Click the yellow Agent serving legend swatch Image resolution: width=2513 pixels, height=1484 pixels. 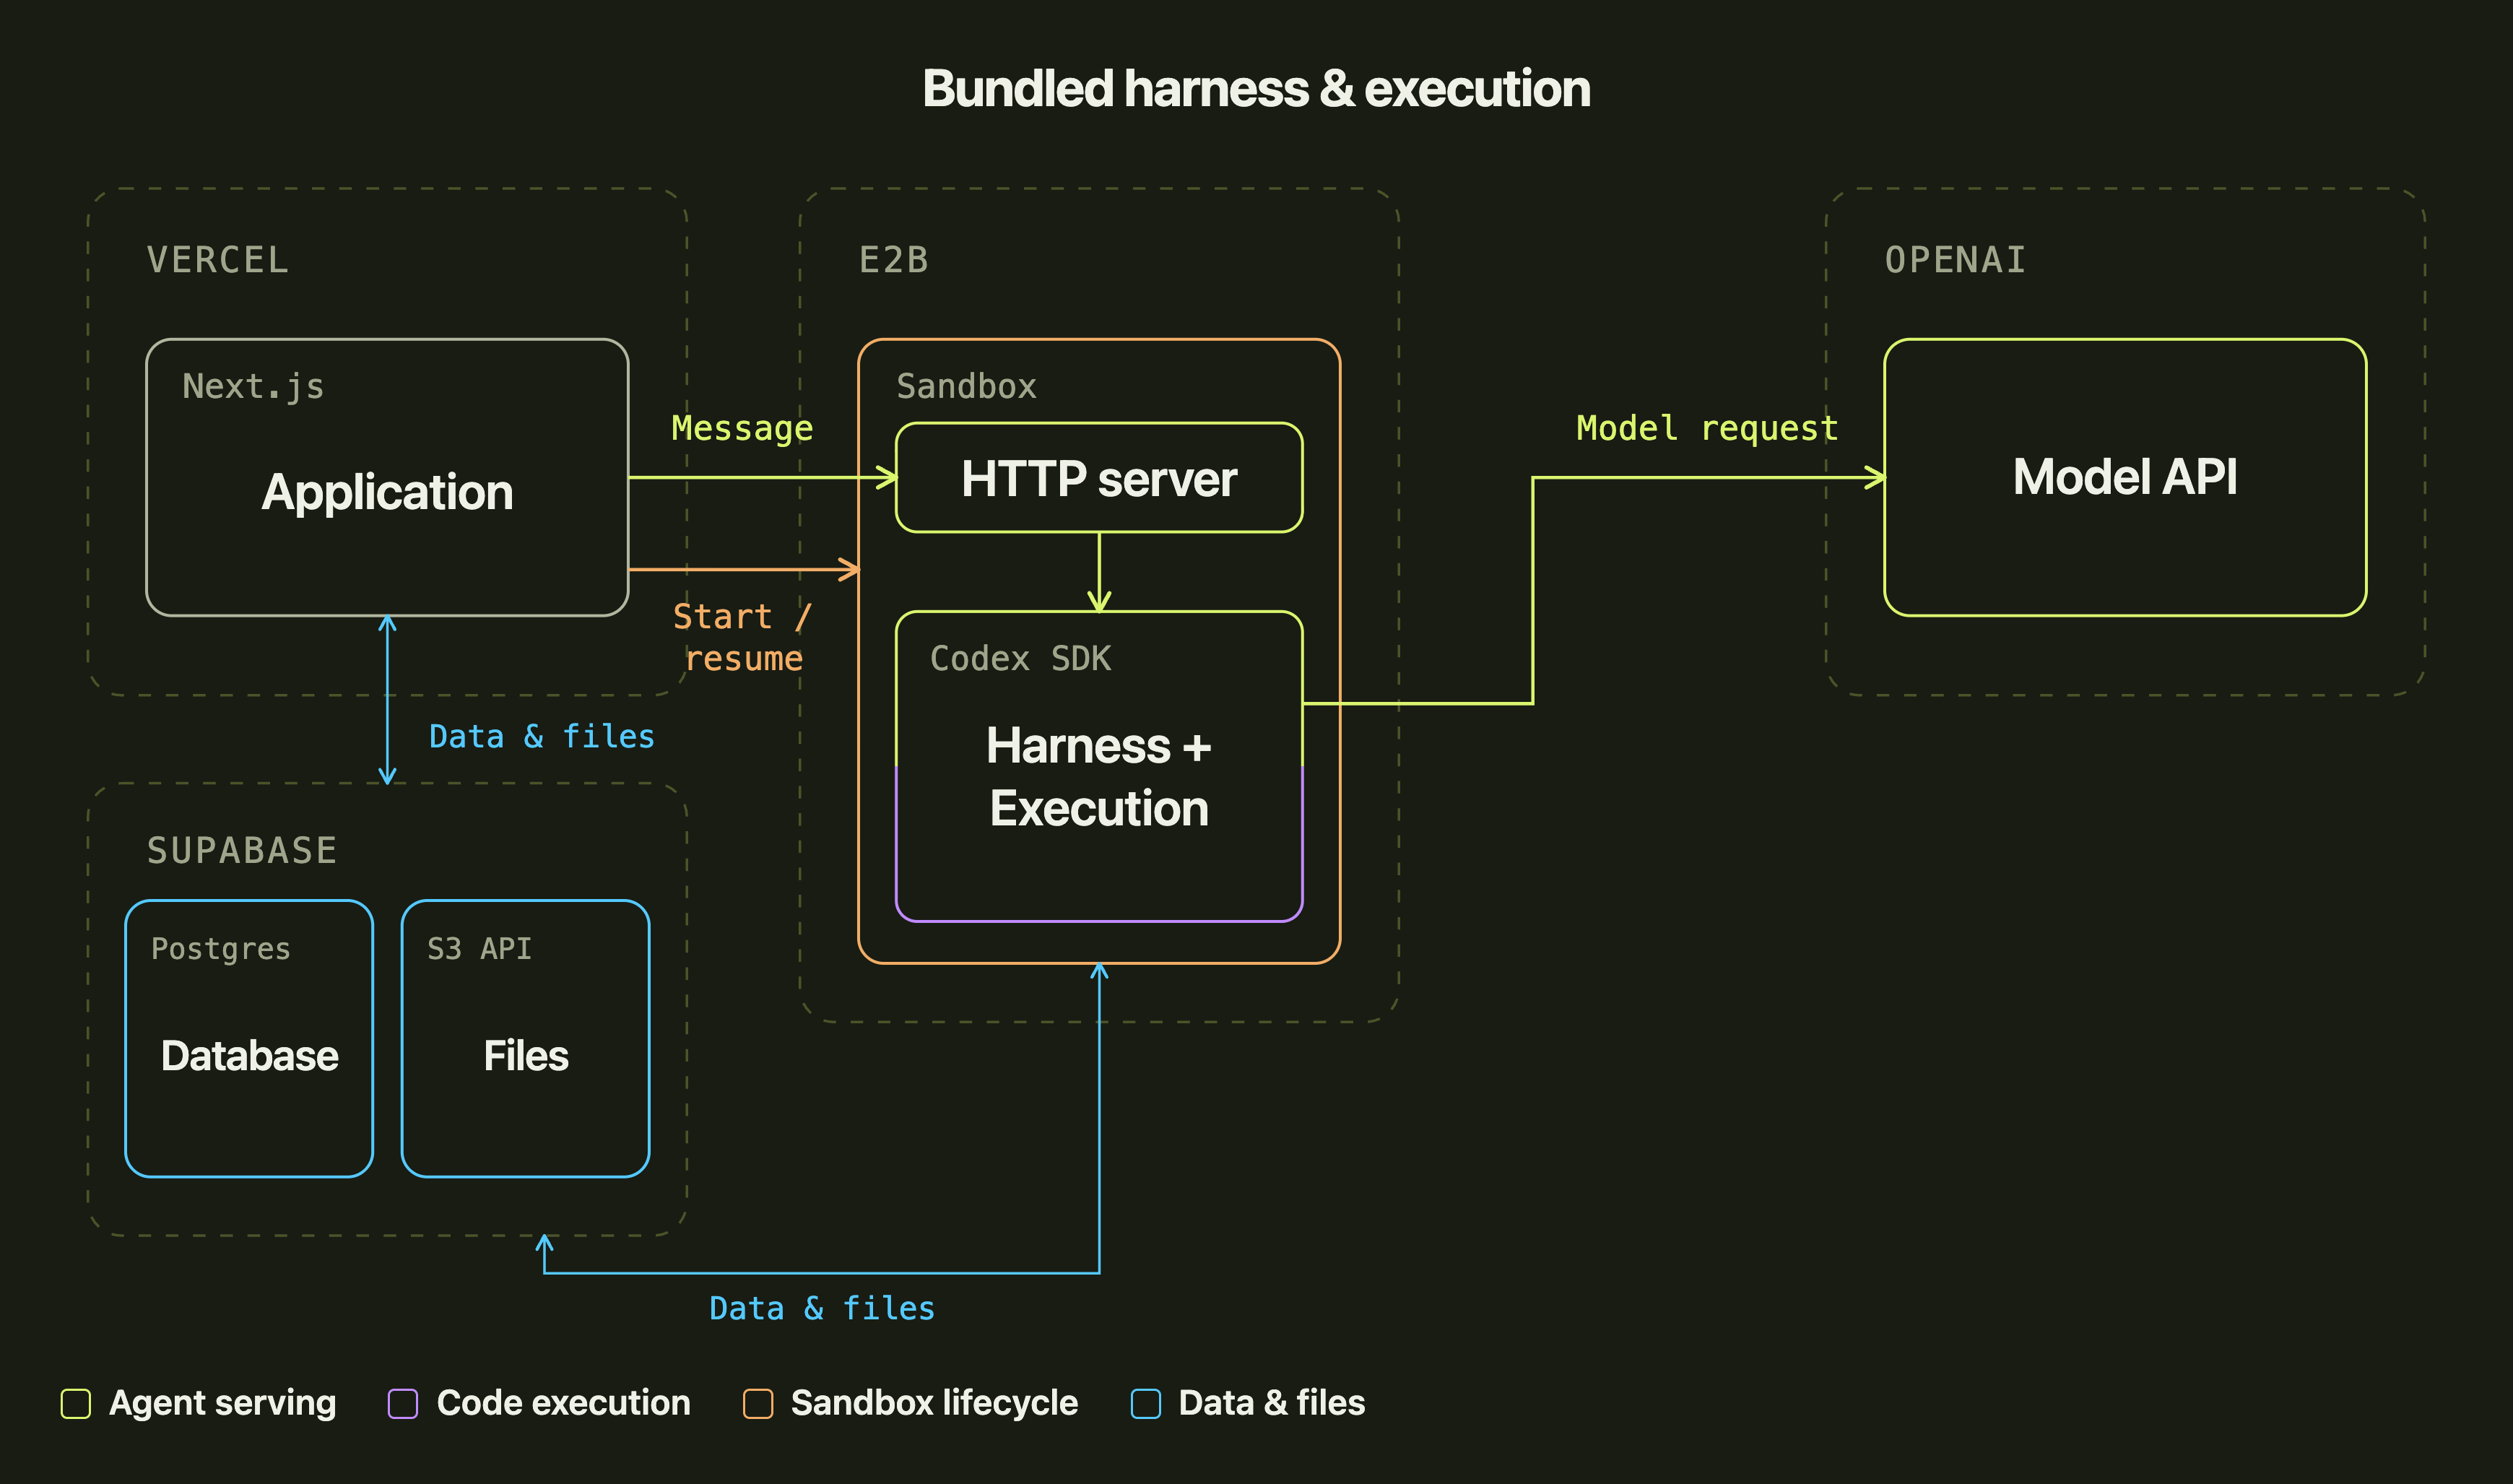coord(76,1403)
